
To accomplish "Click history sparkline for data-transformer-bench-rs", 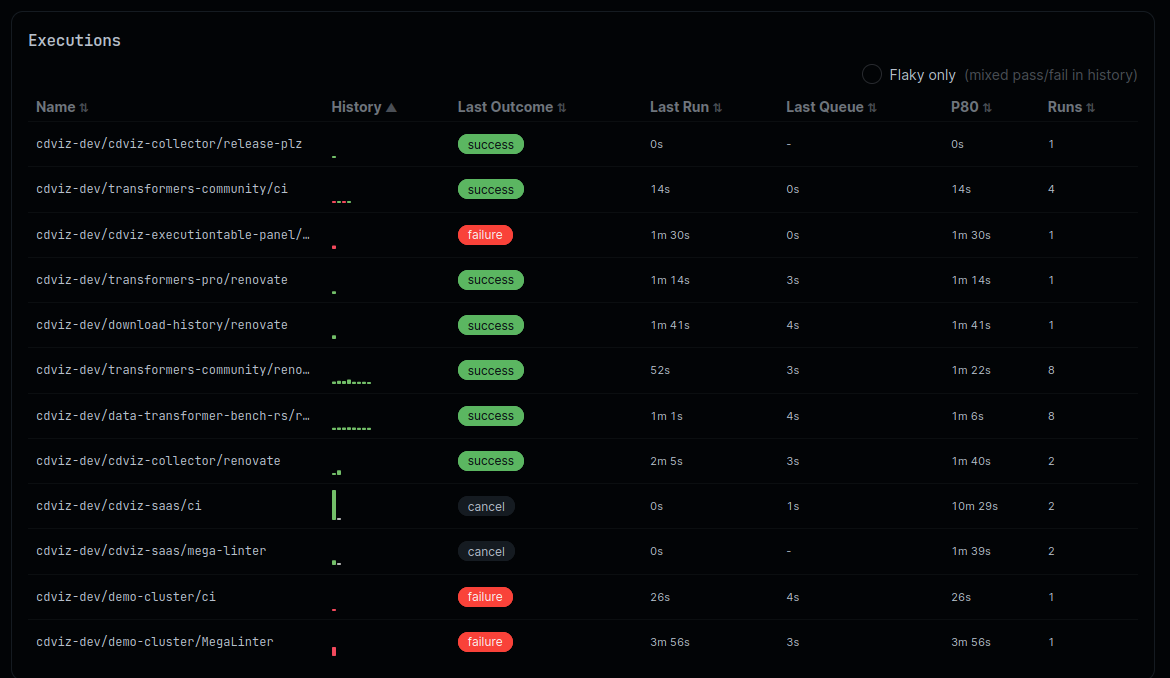I will pos(351,428).
